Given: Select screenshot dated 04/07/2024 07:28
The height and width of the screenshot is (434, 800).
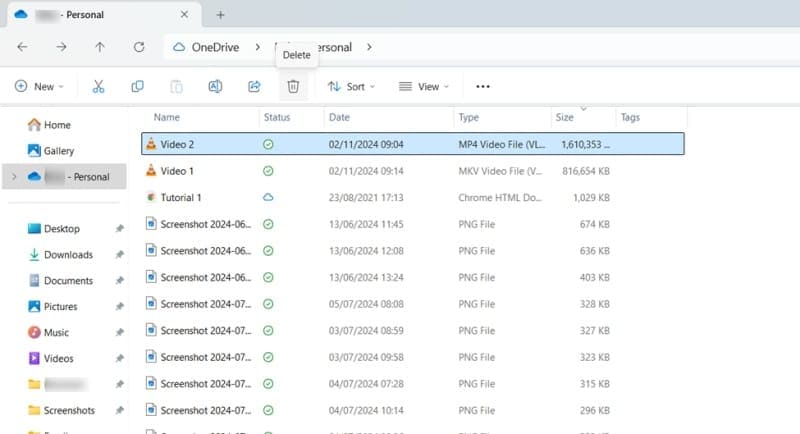Looking at the screenshot, I should 413,384.
